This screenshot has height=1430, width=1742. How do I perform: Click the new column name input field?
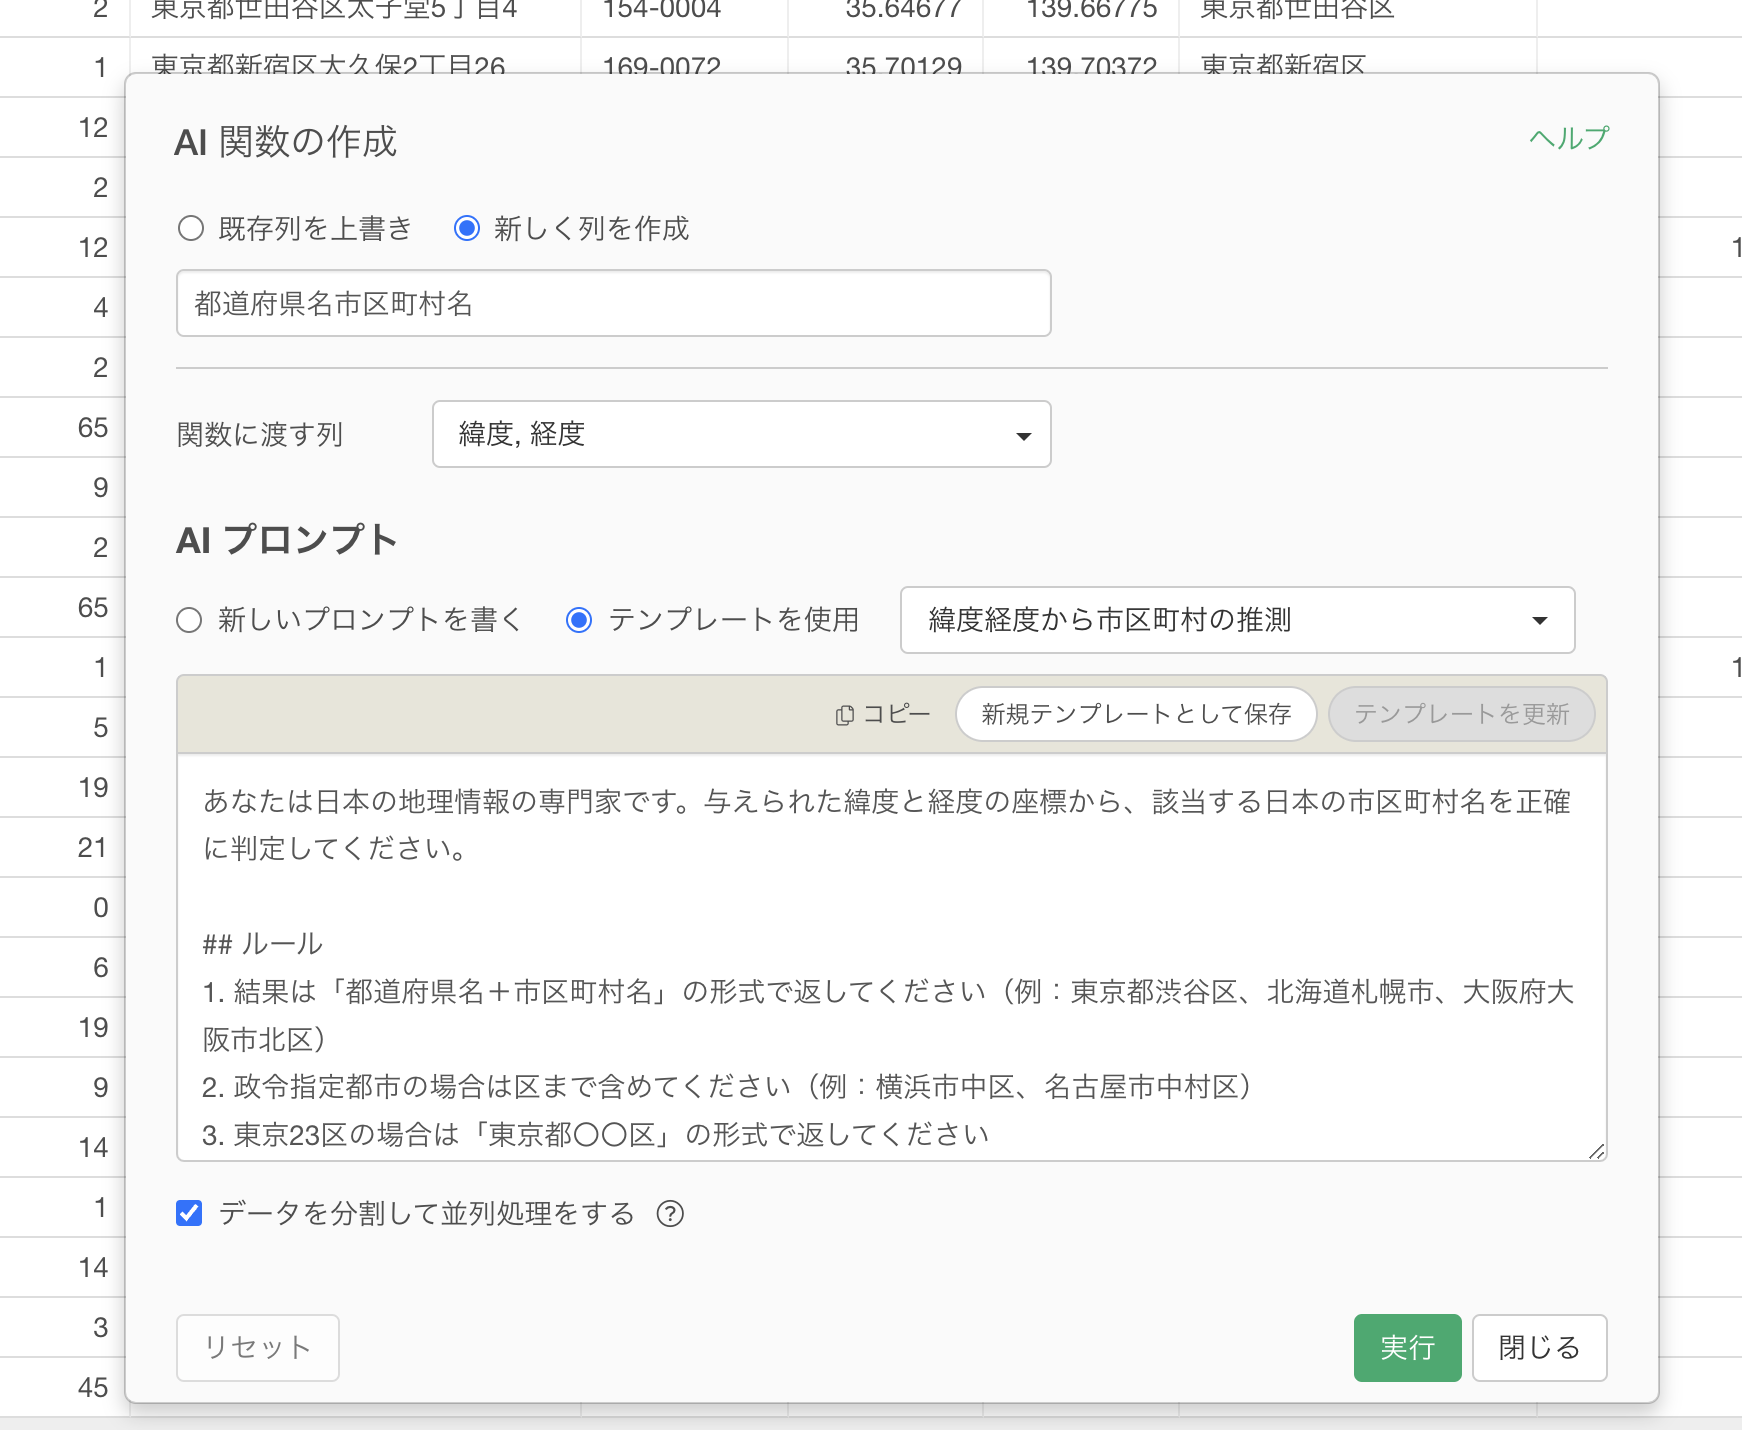[x=613, y=303]
